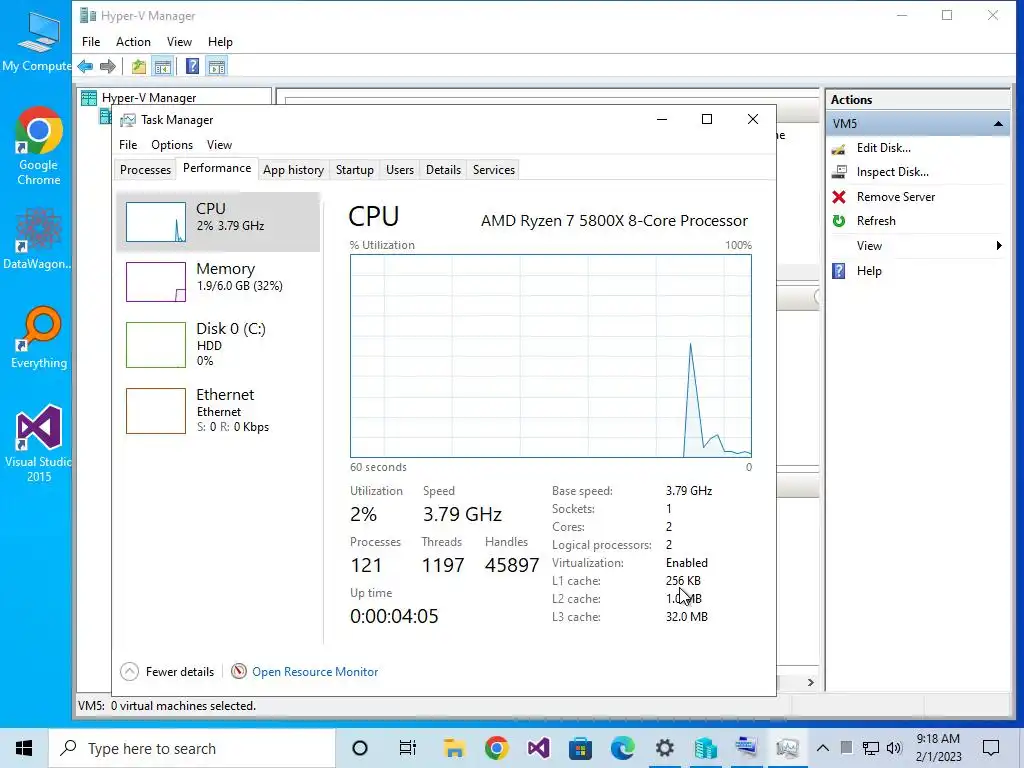Open the notification center icon
The image size is (1024, 768).
991,748
